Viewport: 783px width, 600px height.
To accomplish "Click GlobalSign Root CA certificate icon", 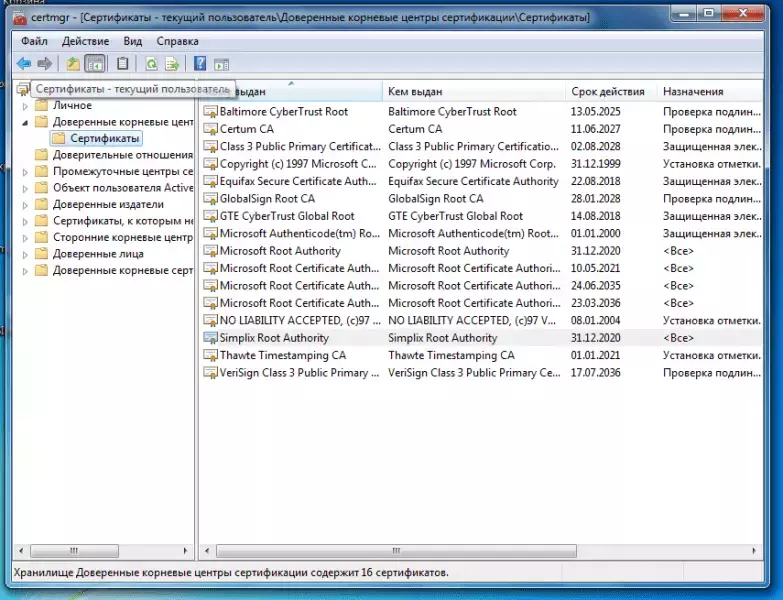I will tap(210, 199).
